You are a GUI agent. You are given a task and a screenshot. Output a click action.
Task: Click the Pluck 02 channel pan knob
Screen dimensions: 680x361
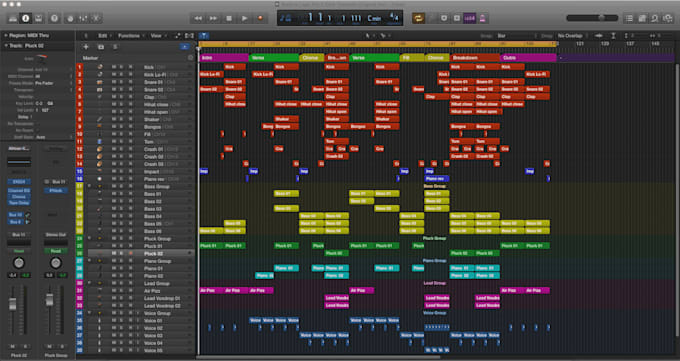(19, 263)
